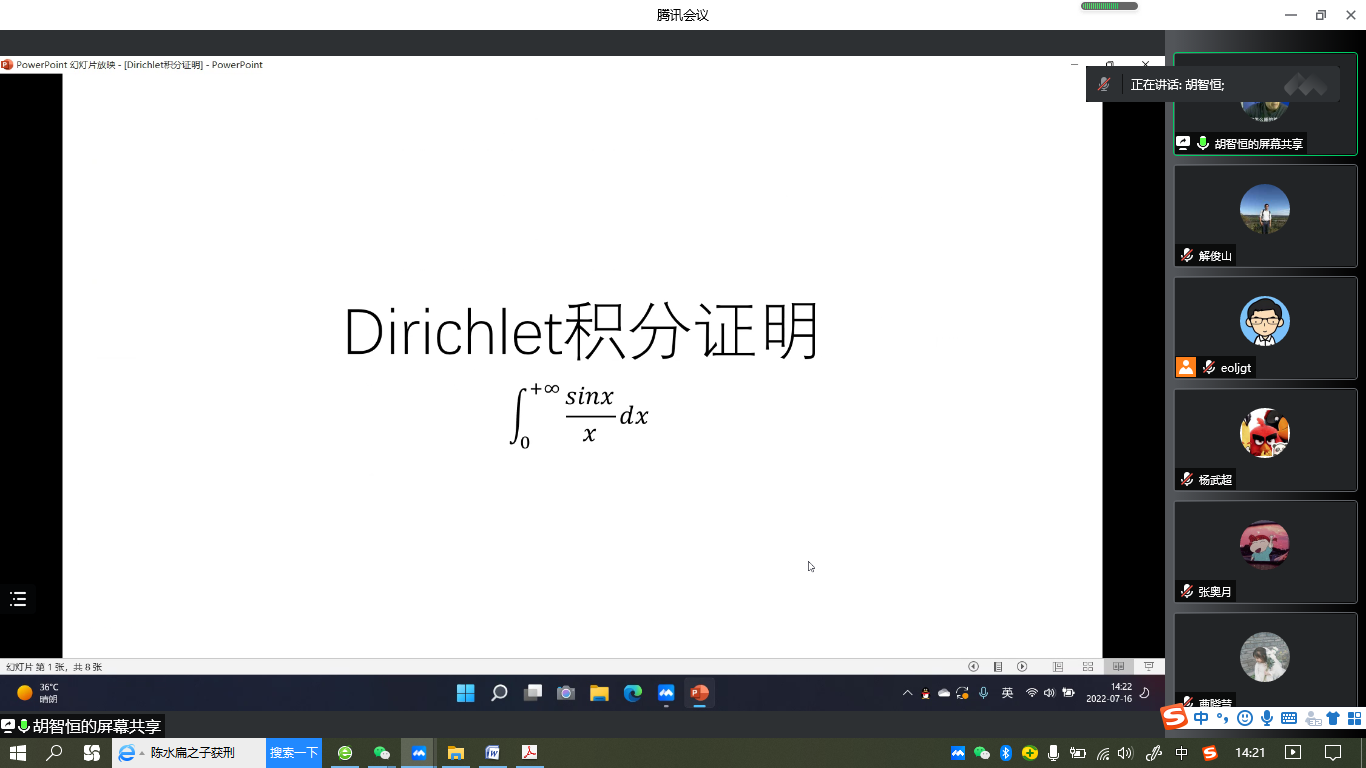Viewport: 1366px width, 768px height.
Task: Open the notification center on taskbar
Action: (1333, 753)
